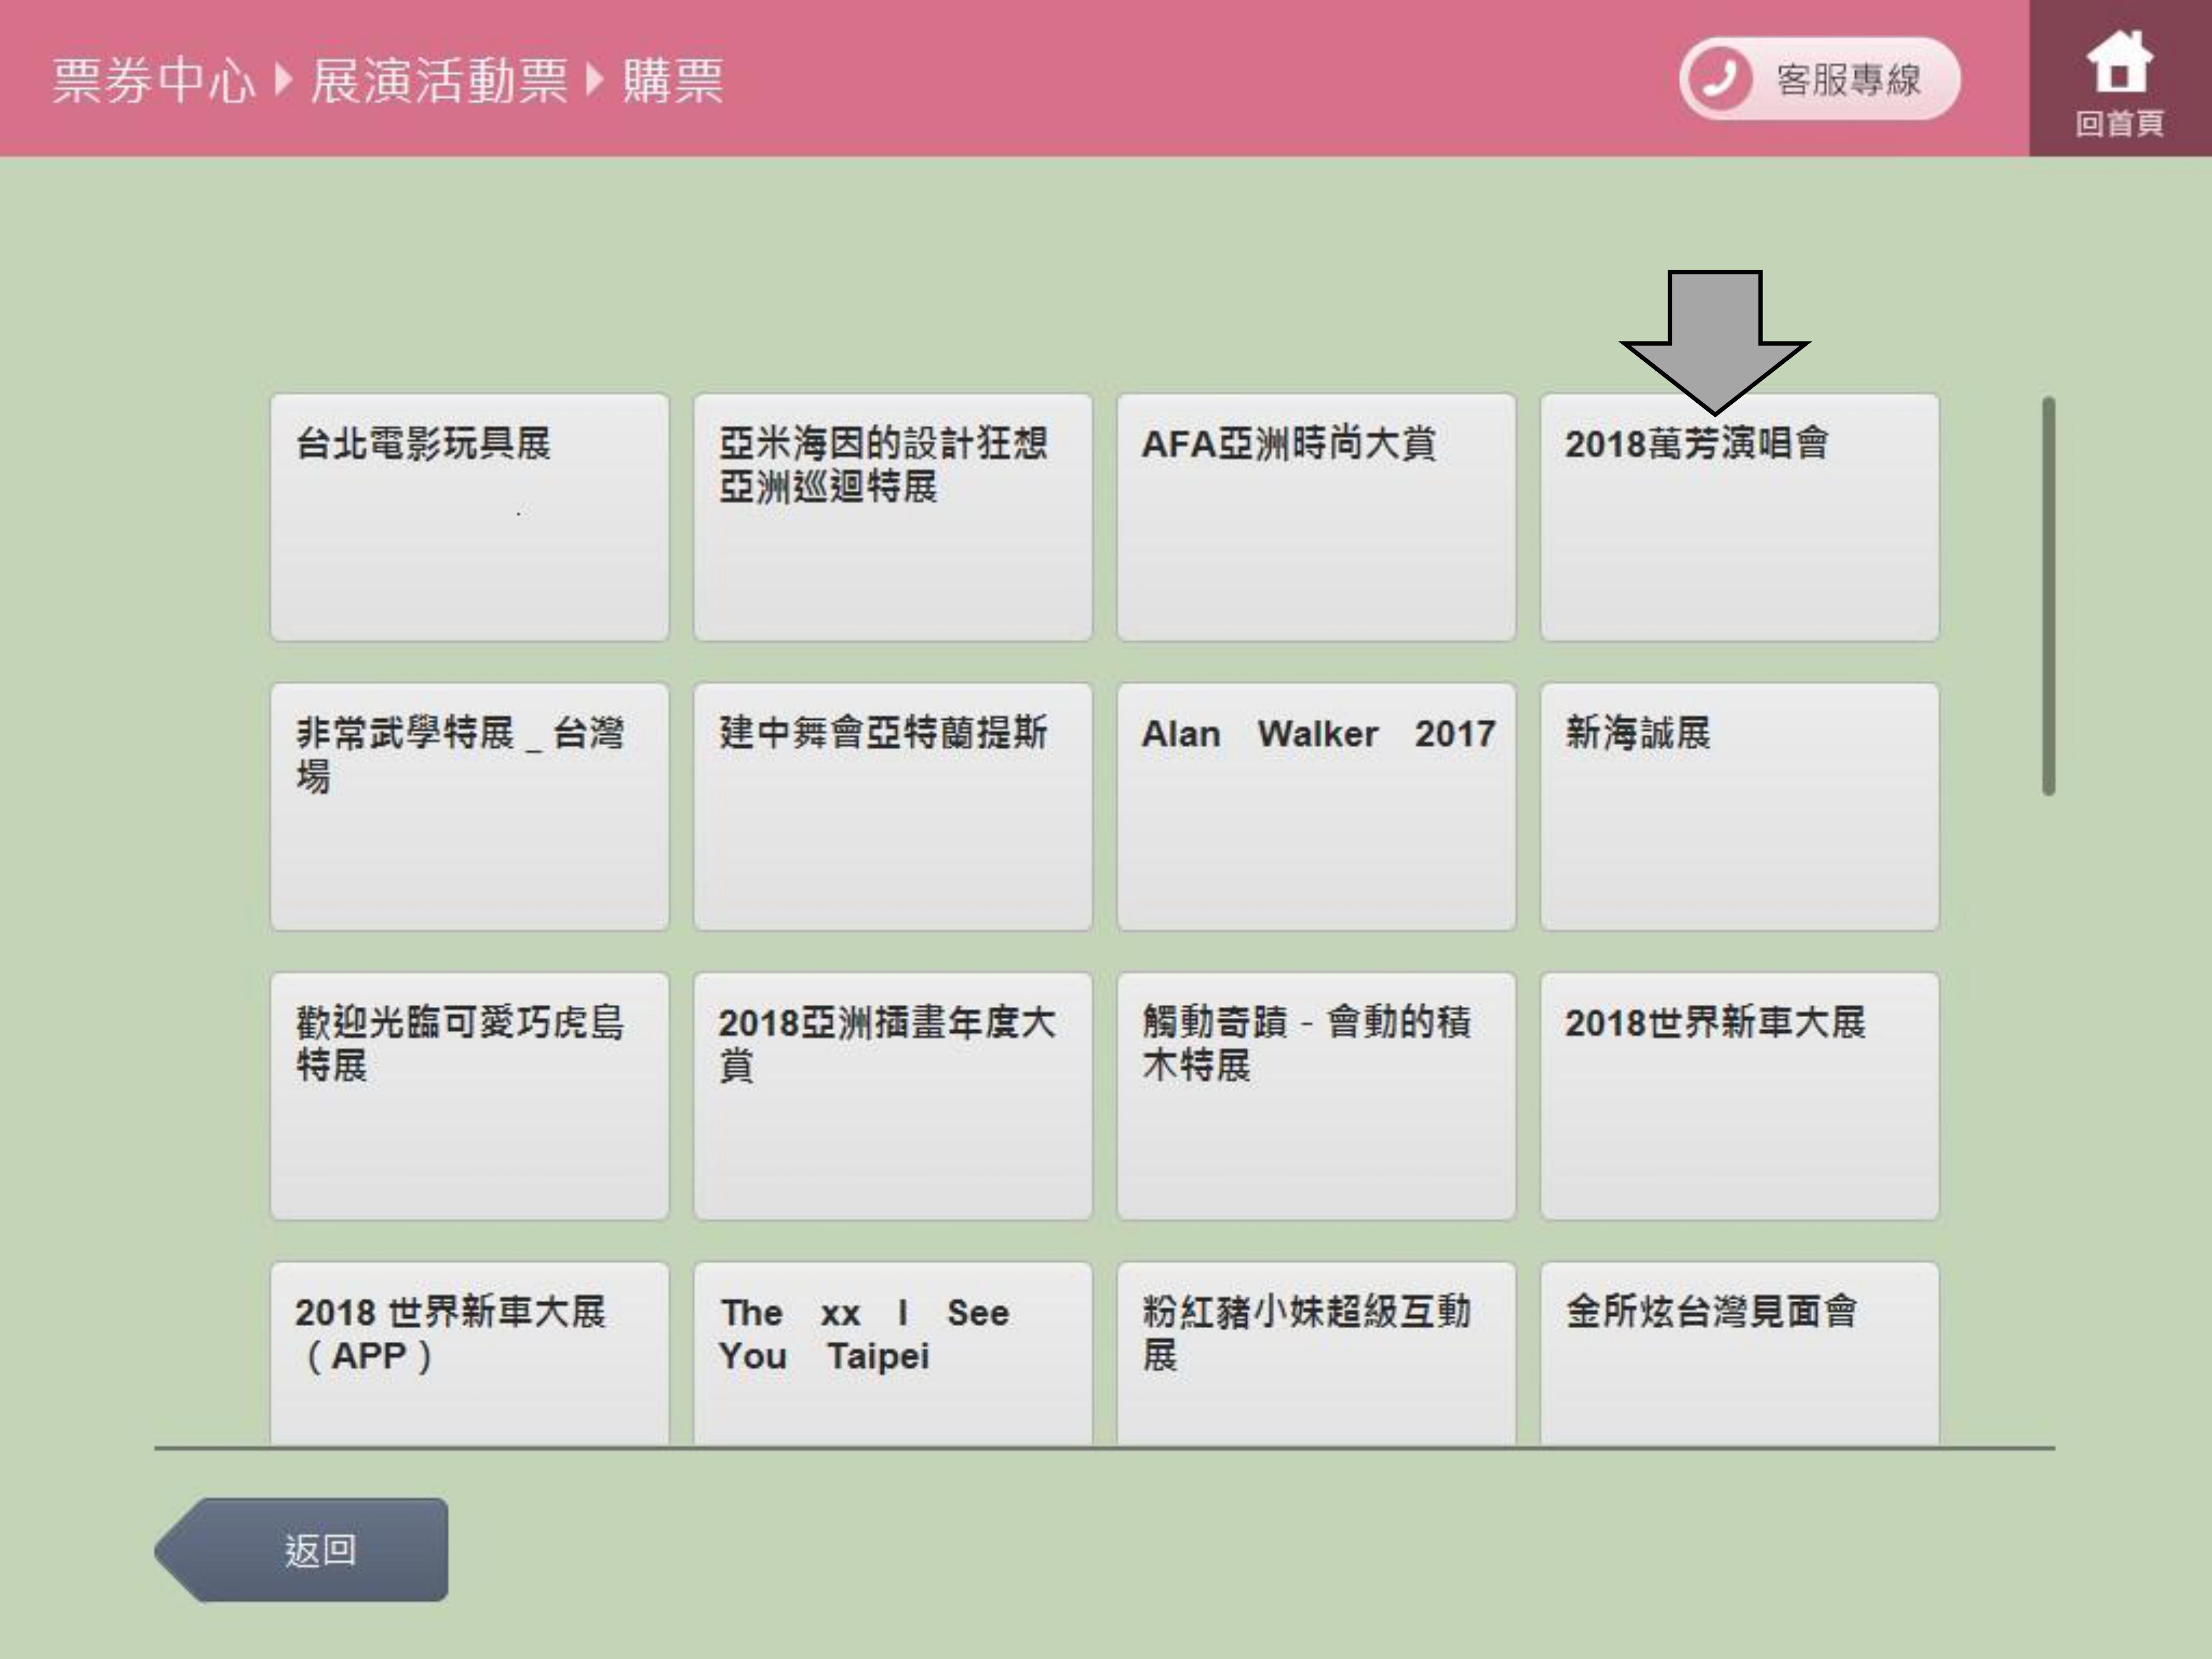Choose 歡迎光臨可愛巧虎島特展 tile

[469, 1095]
